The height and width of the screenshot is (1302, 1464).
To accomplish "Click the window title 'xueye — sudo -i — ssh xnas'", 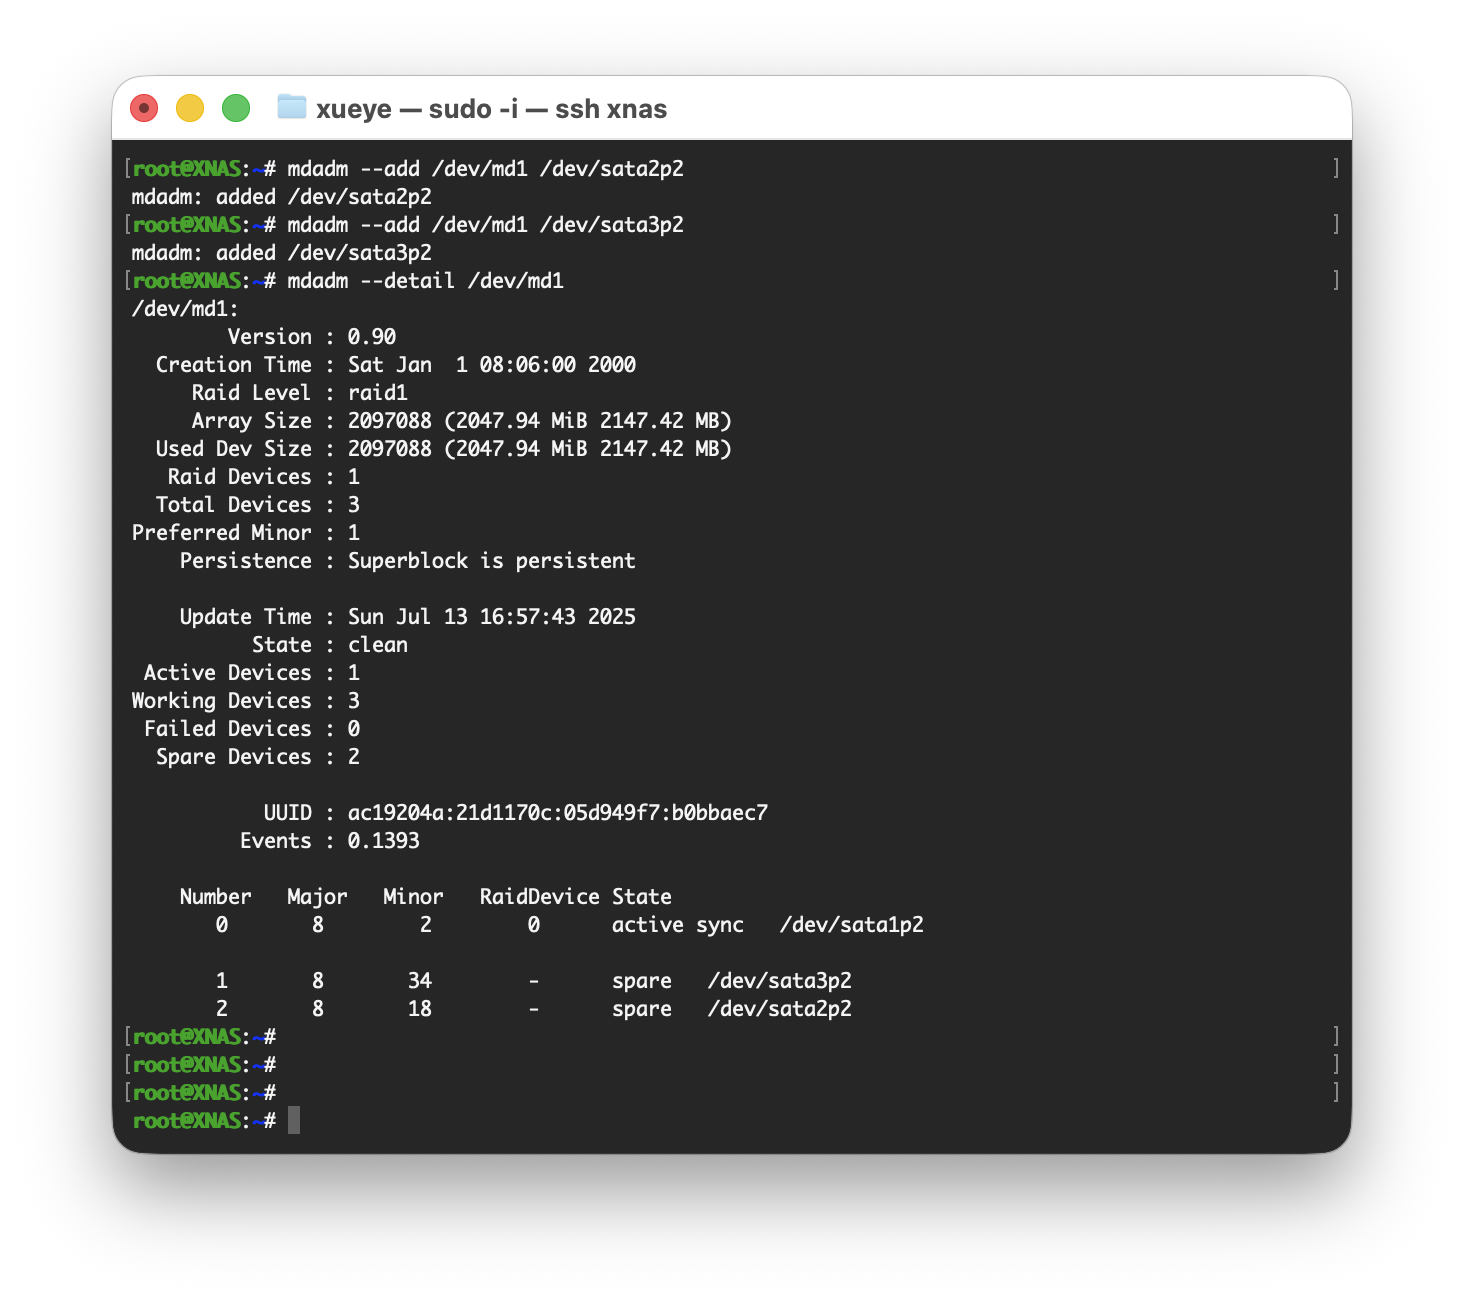I will [x=491, y=109].
